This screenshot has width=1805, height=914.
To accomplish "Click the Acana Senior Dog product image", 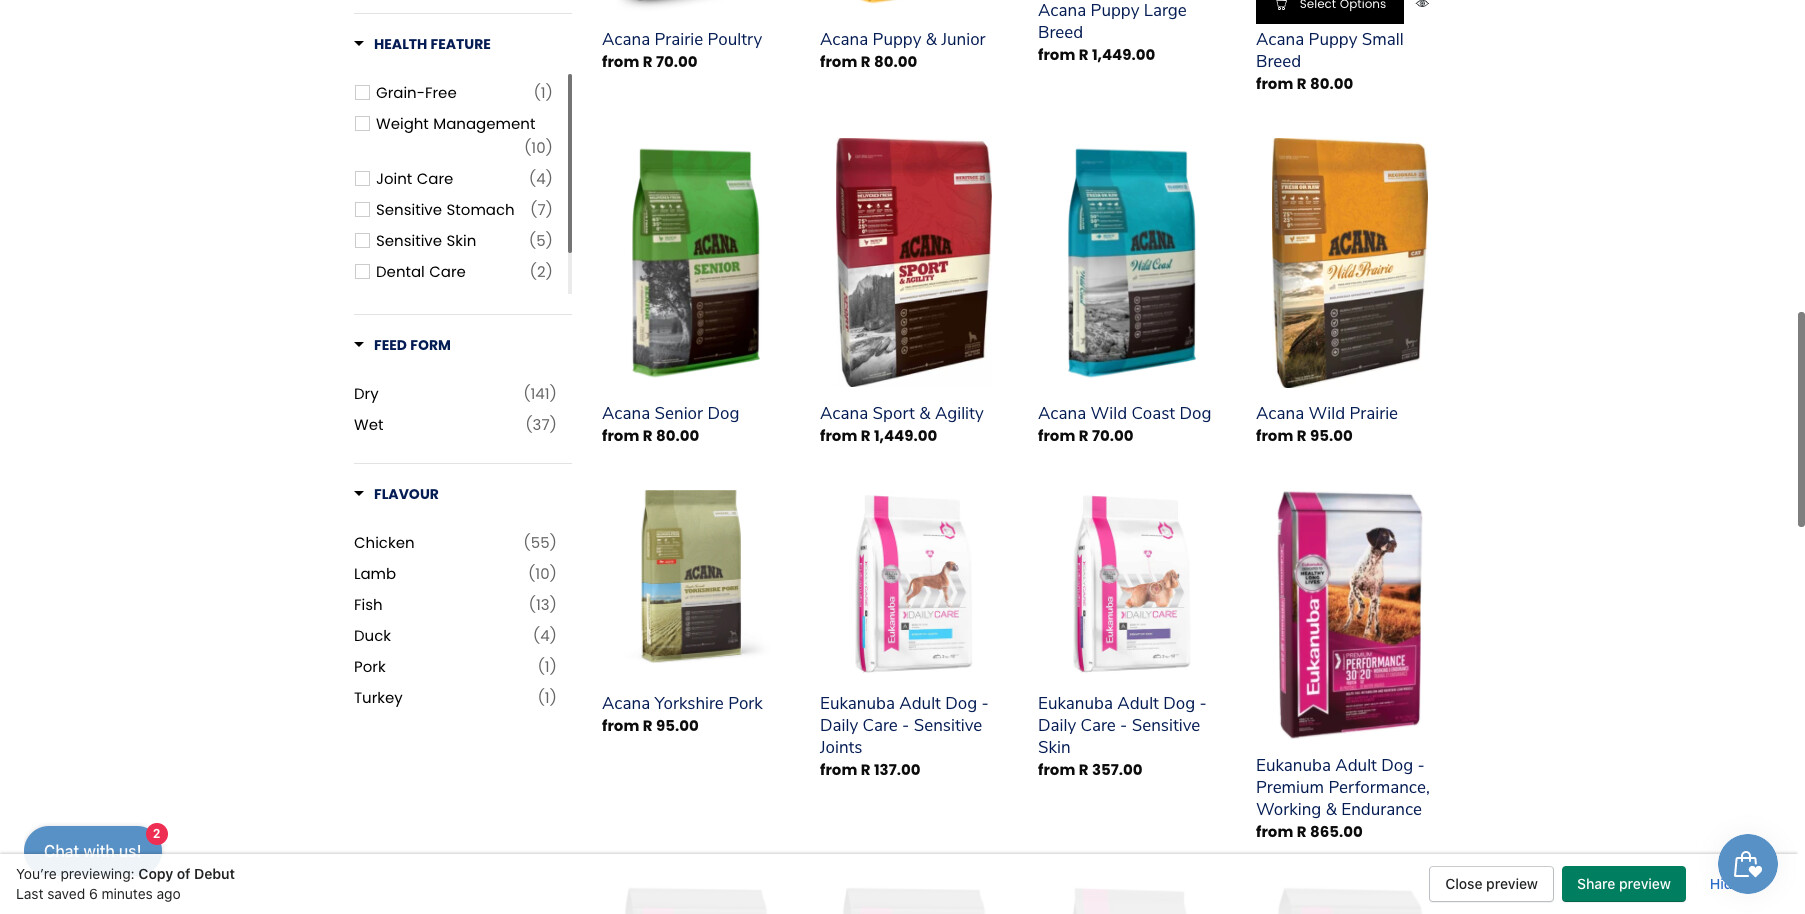I will [695, 262].
